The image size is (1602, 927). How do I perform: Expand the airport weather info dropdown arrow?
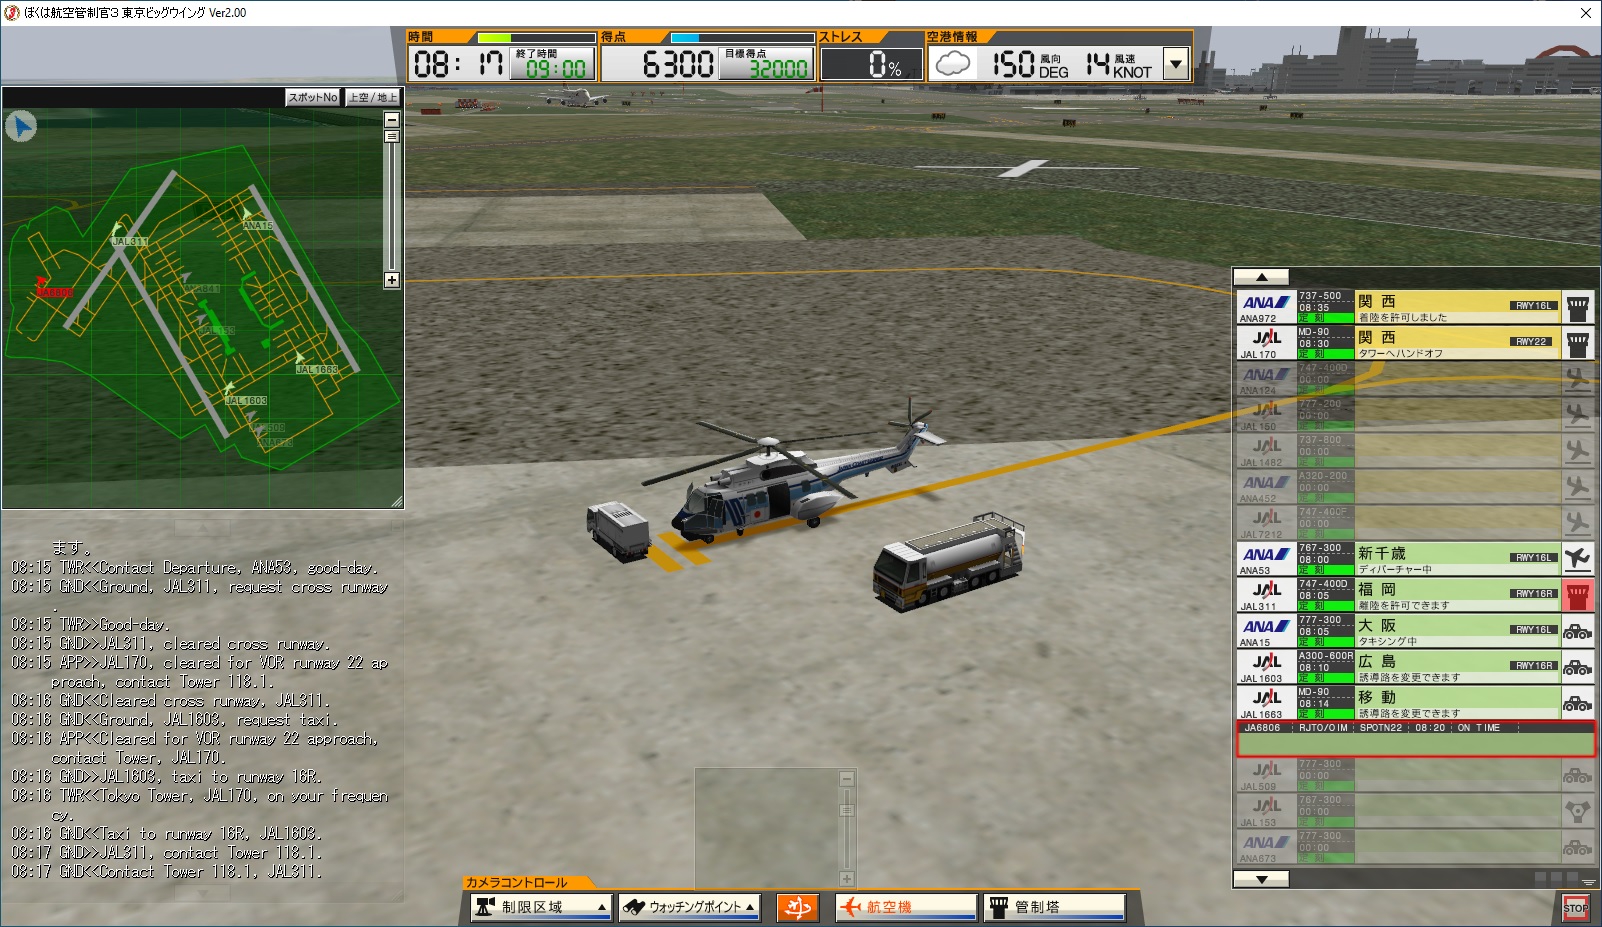[x=1176, y=64]
